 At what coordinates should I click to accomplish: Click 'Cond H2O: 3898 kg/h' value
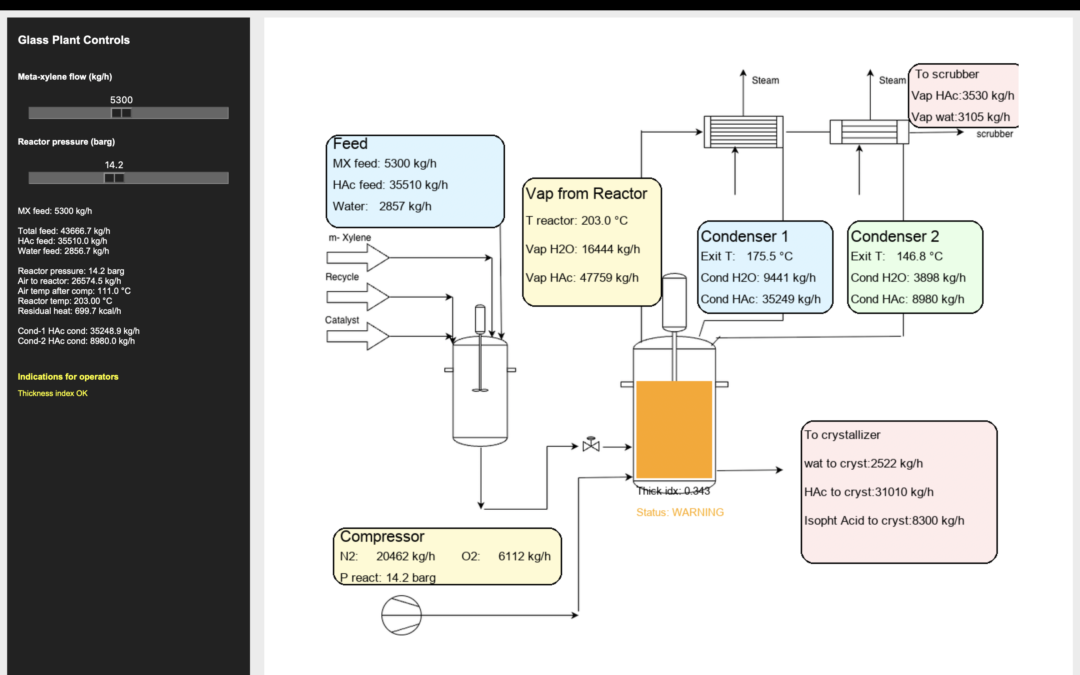[x=908, y=278]
